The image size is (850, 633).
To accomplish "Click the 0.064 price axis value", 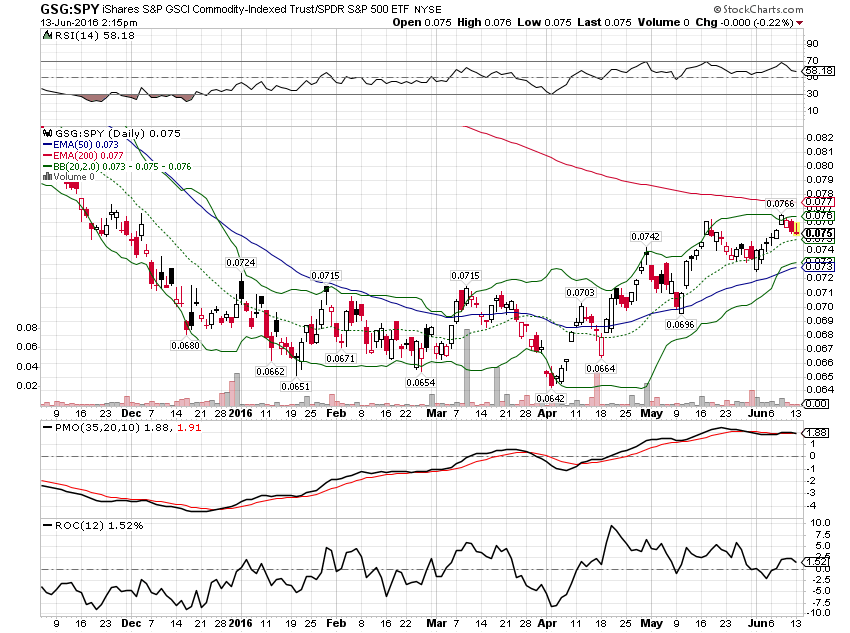I will [x=820, y=390].
